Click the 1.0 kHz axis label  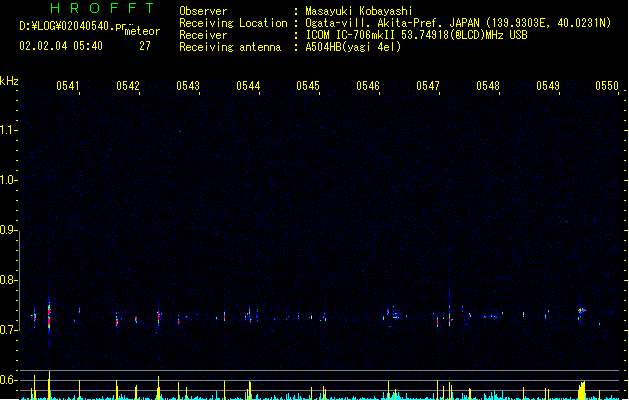click(8, 180)
